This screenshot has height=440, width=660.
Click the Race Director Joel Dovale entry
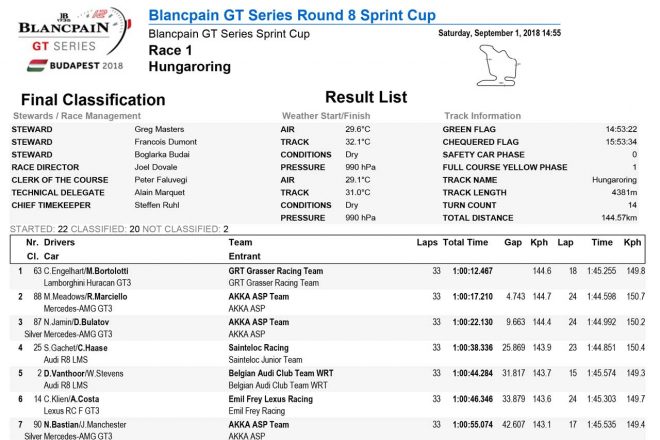157,166
